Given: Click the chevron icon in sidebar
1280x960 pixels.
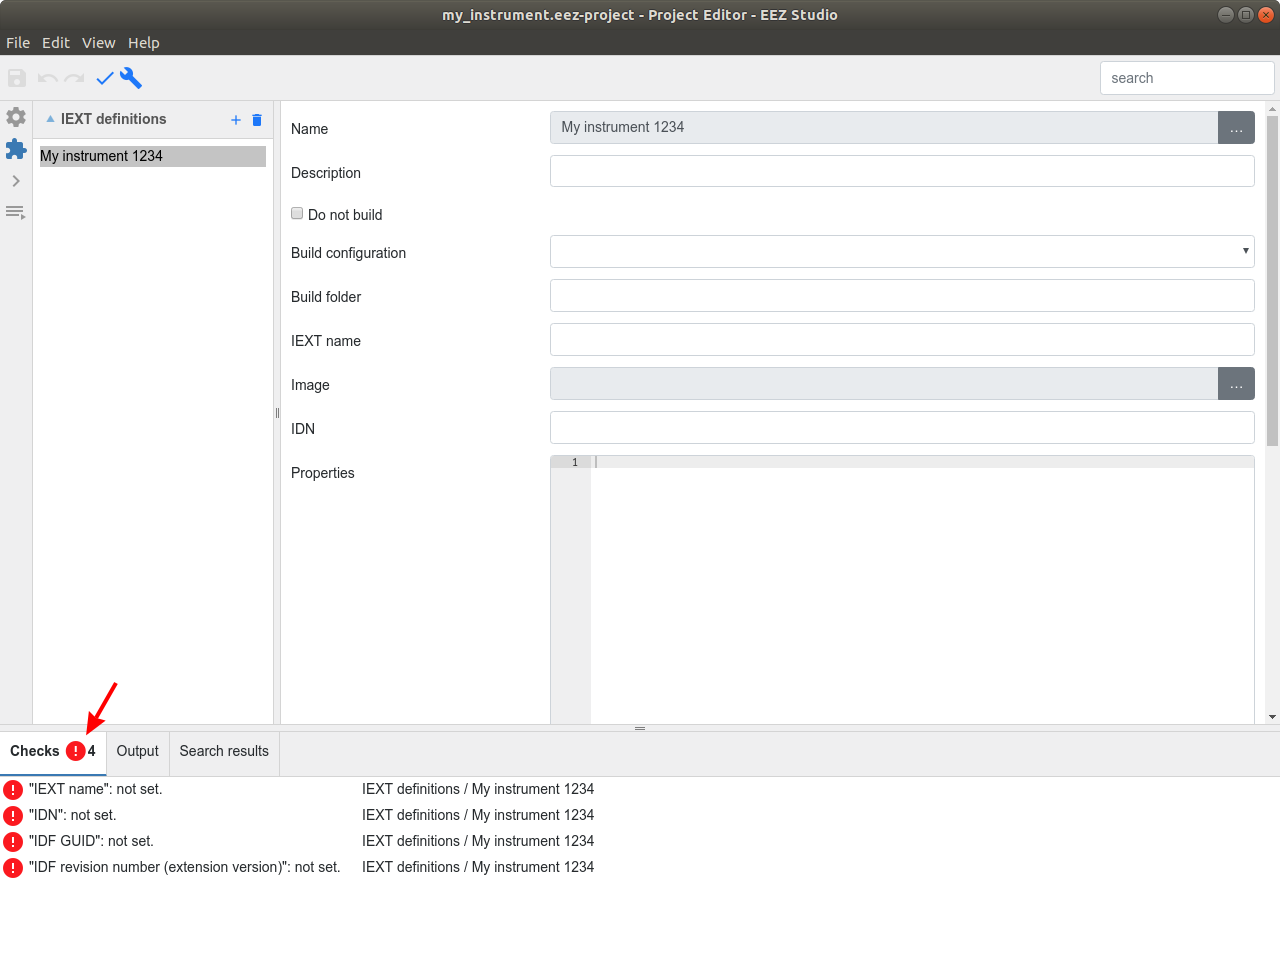Looking at the screenshot, I should click(16, 181).
